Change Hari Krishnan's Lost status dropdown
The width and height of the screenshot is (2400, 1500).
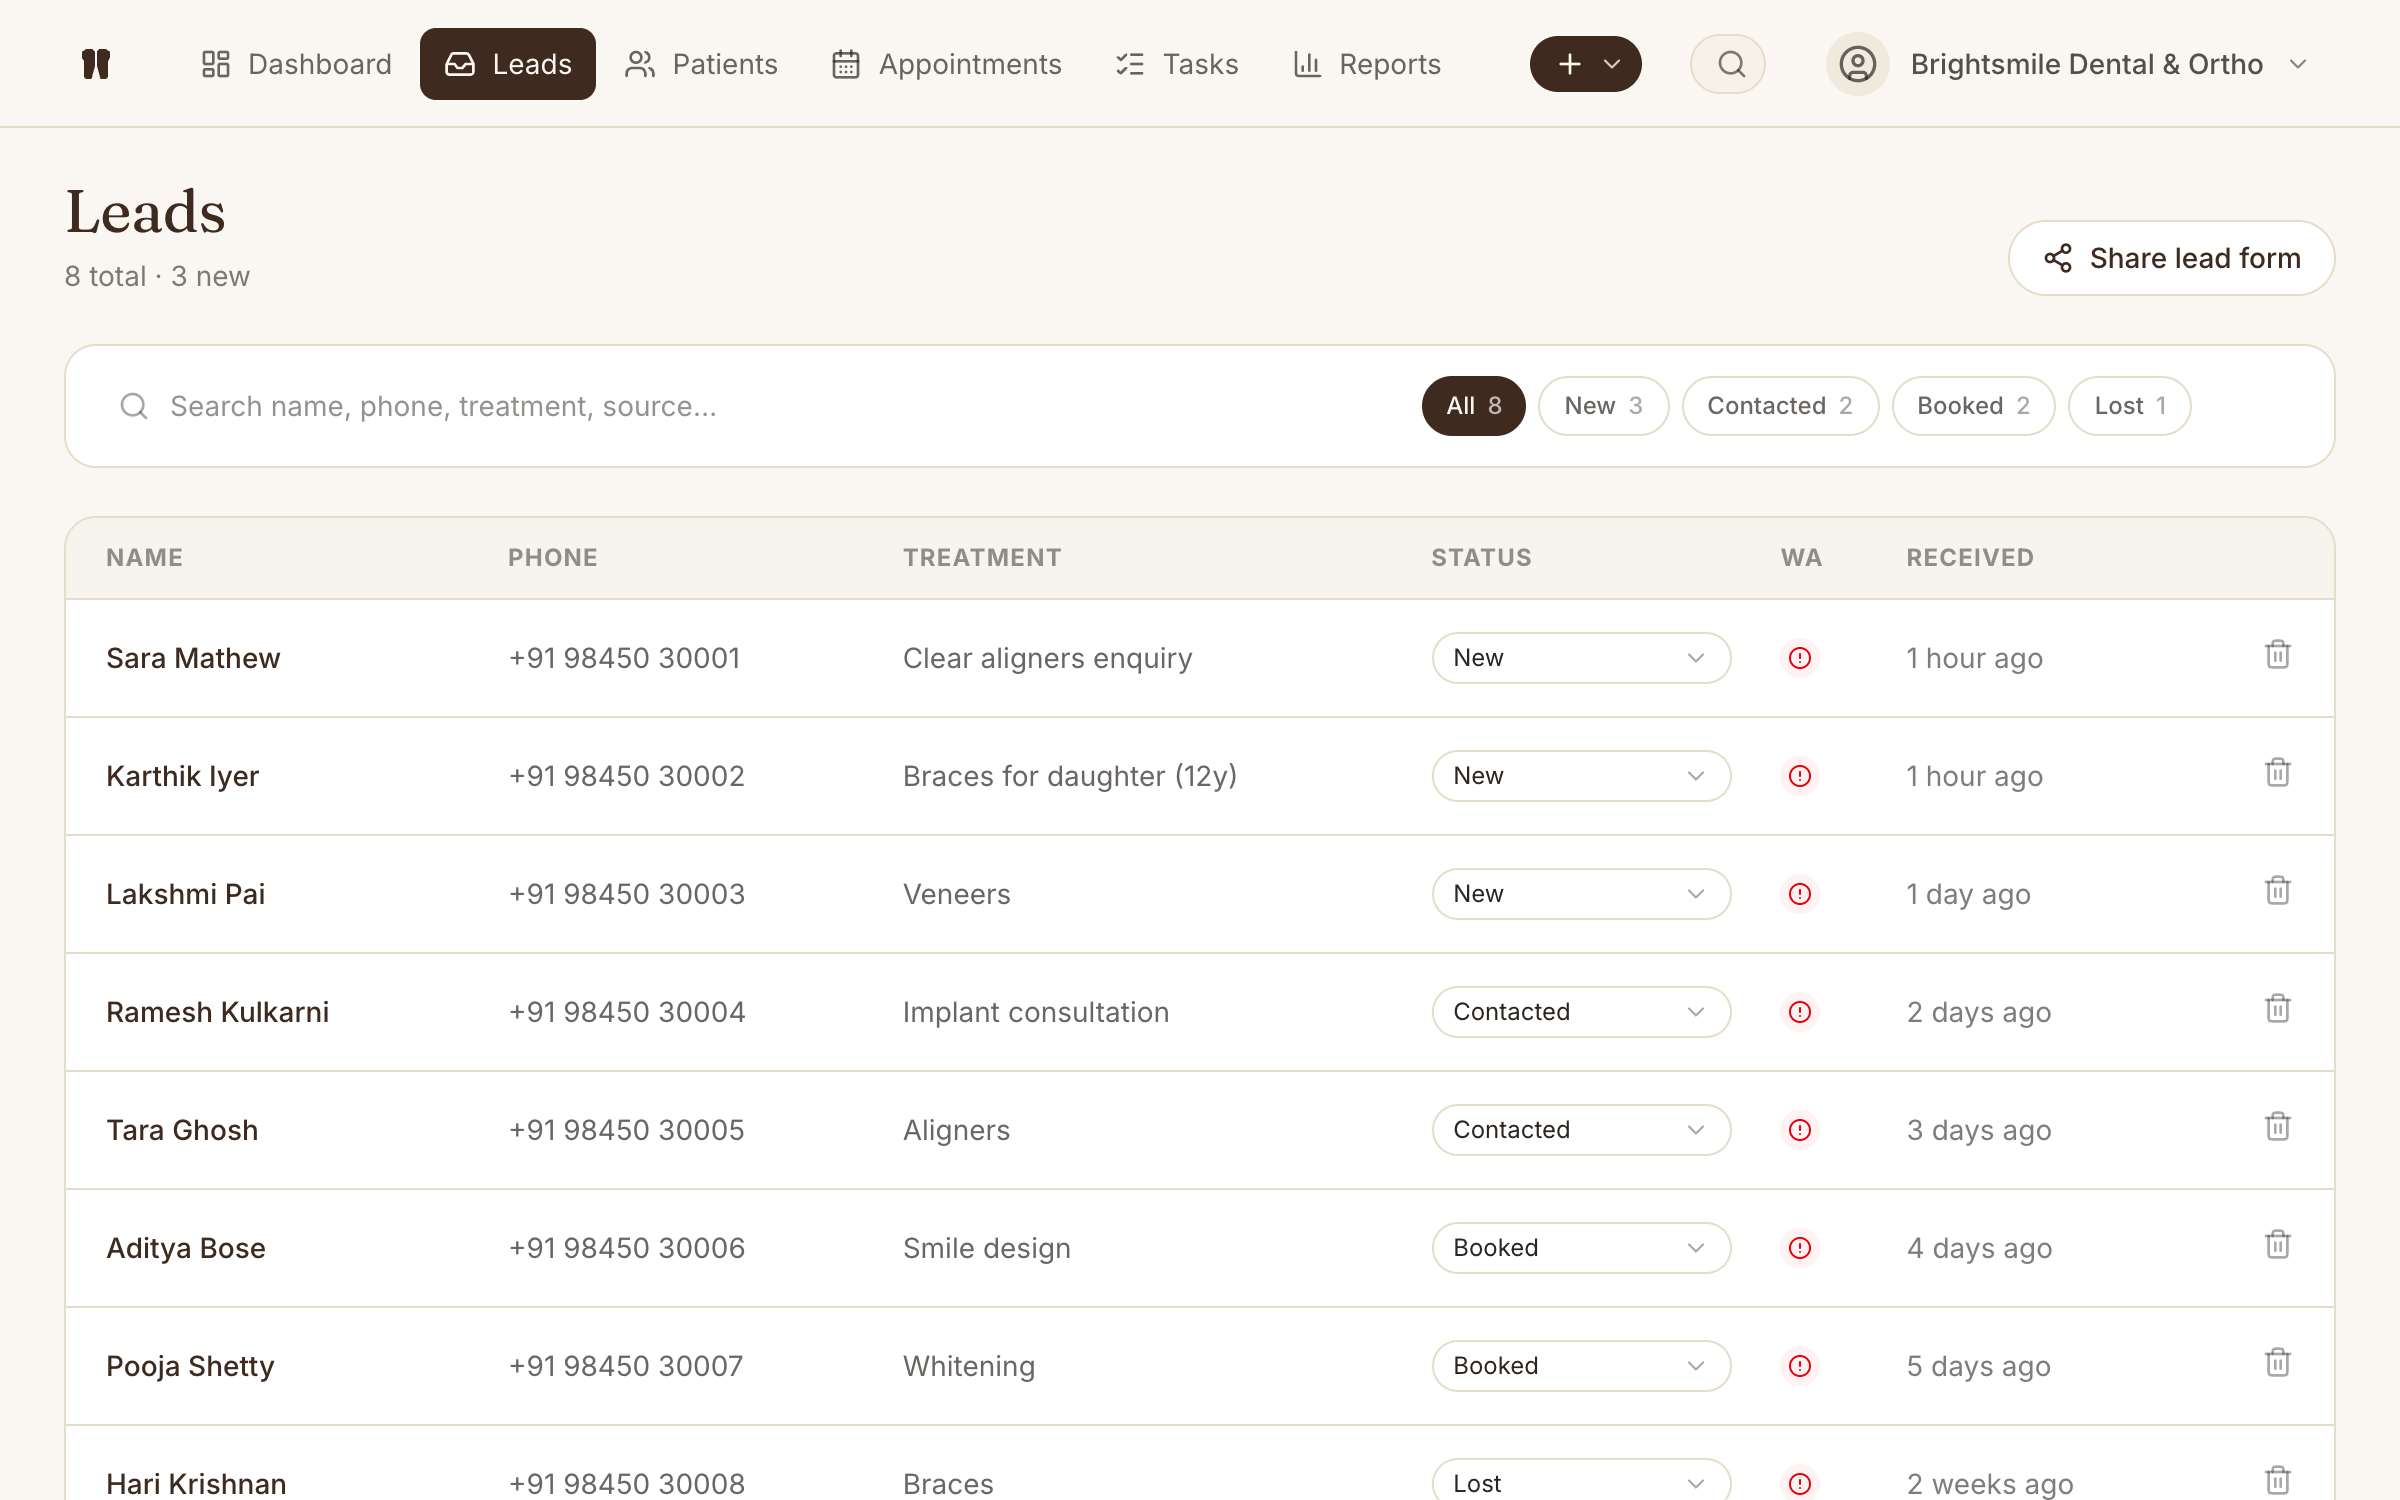click(x=1581, y=1480)
